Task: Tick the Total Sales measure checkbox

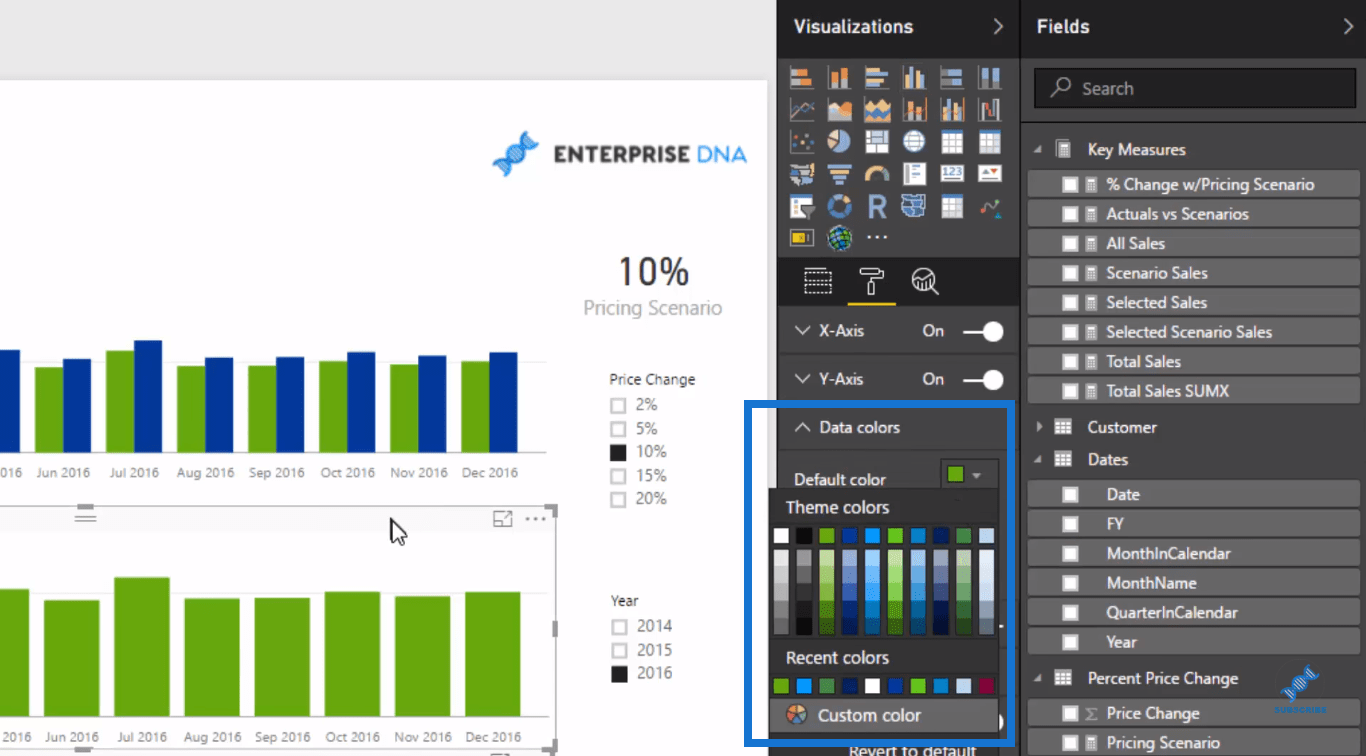Action: point(1071,362)
